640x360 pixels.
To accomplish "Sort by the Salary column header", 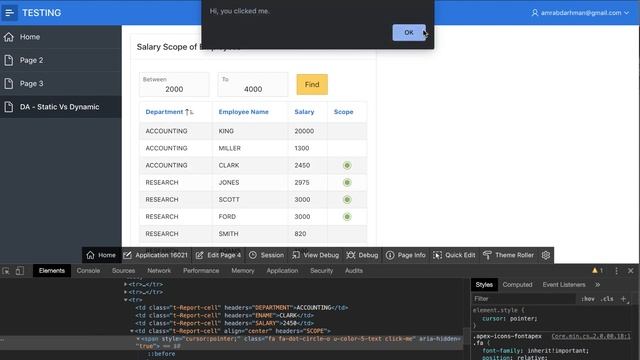I will coord(304,112).
